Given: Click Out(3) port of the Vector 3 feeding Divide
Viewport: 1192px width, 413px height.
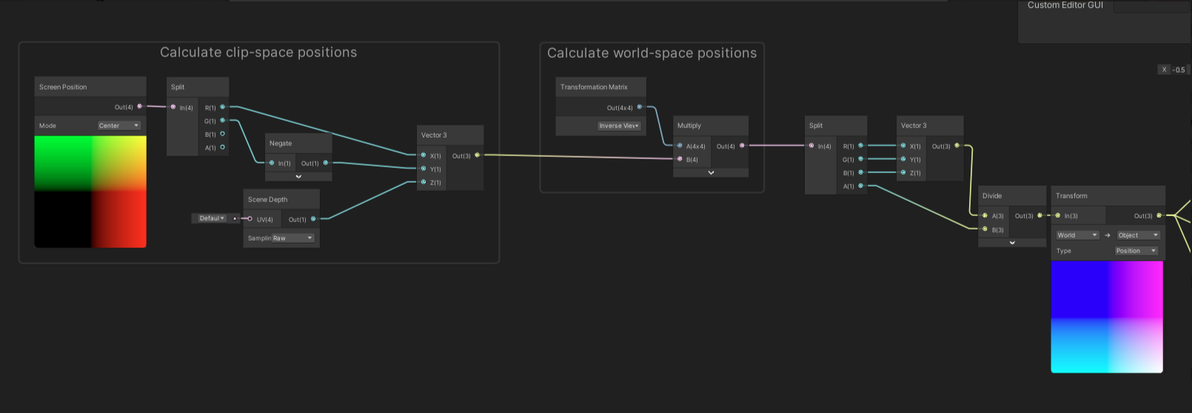Looking at the screenshot, I should (957, 145).
